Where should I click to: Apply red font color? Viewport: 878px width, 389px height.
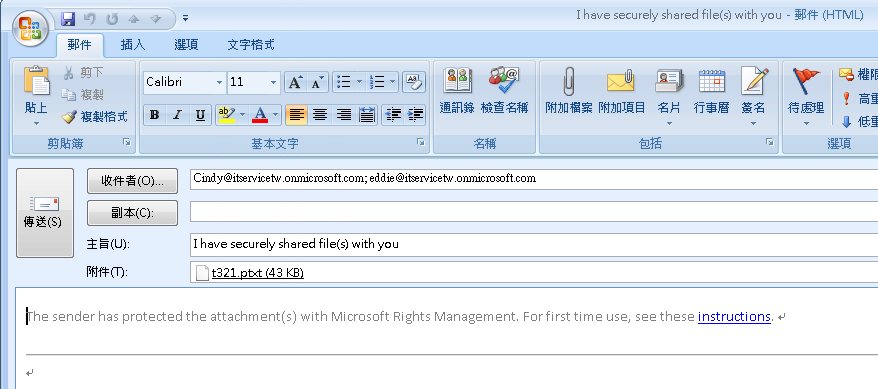point(260,115)
